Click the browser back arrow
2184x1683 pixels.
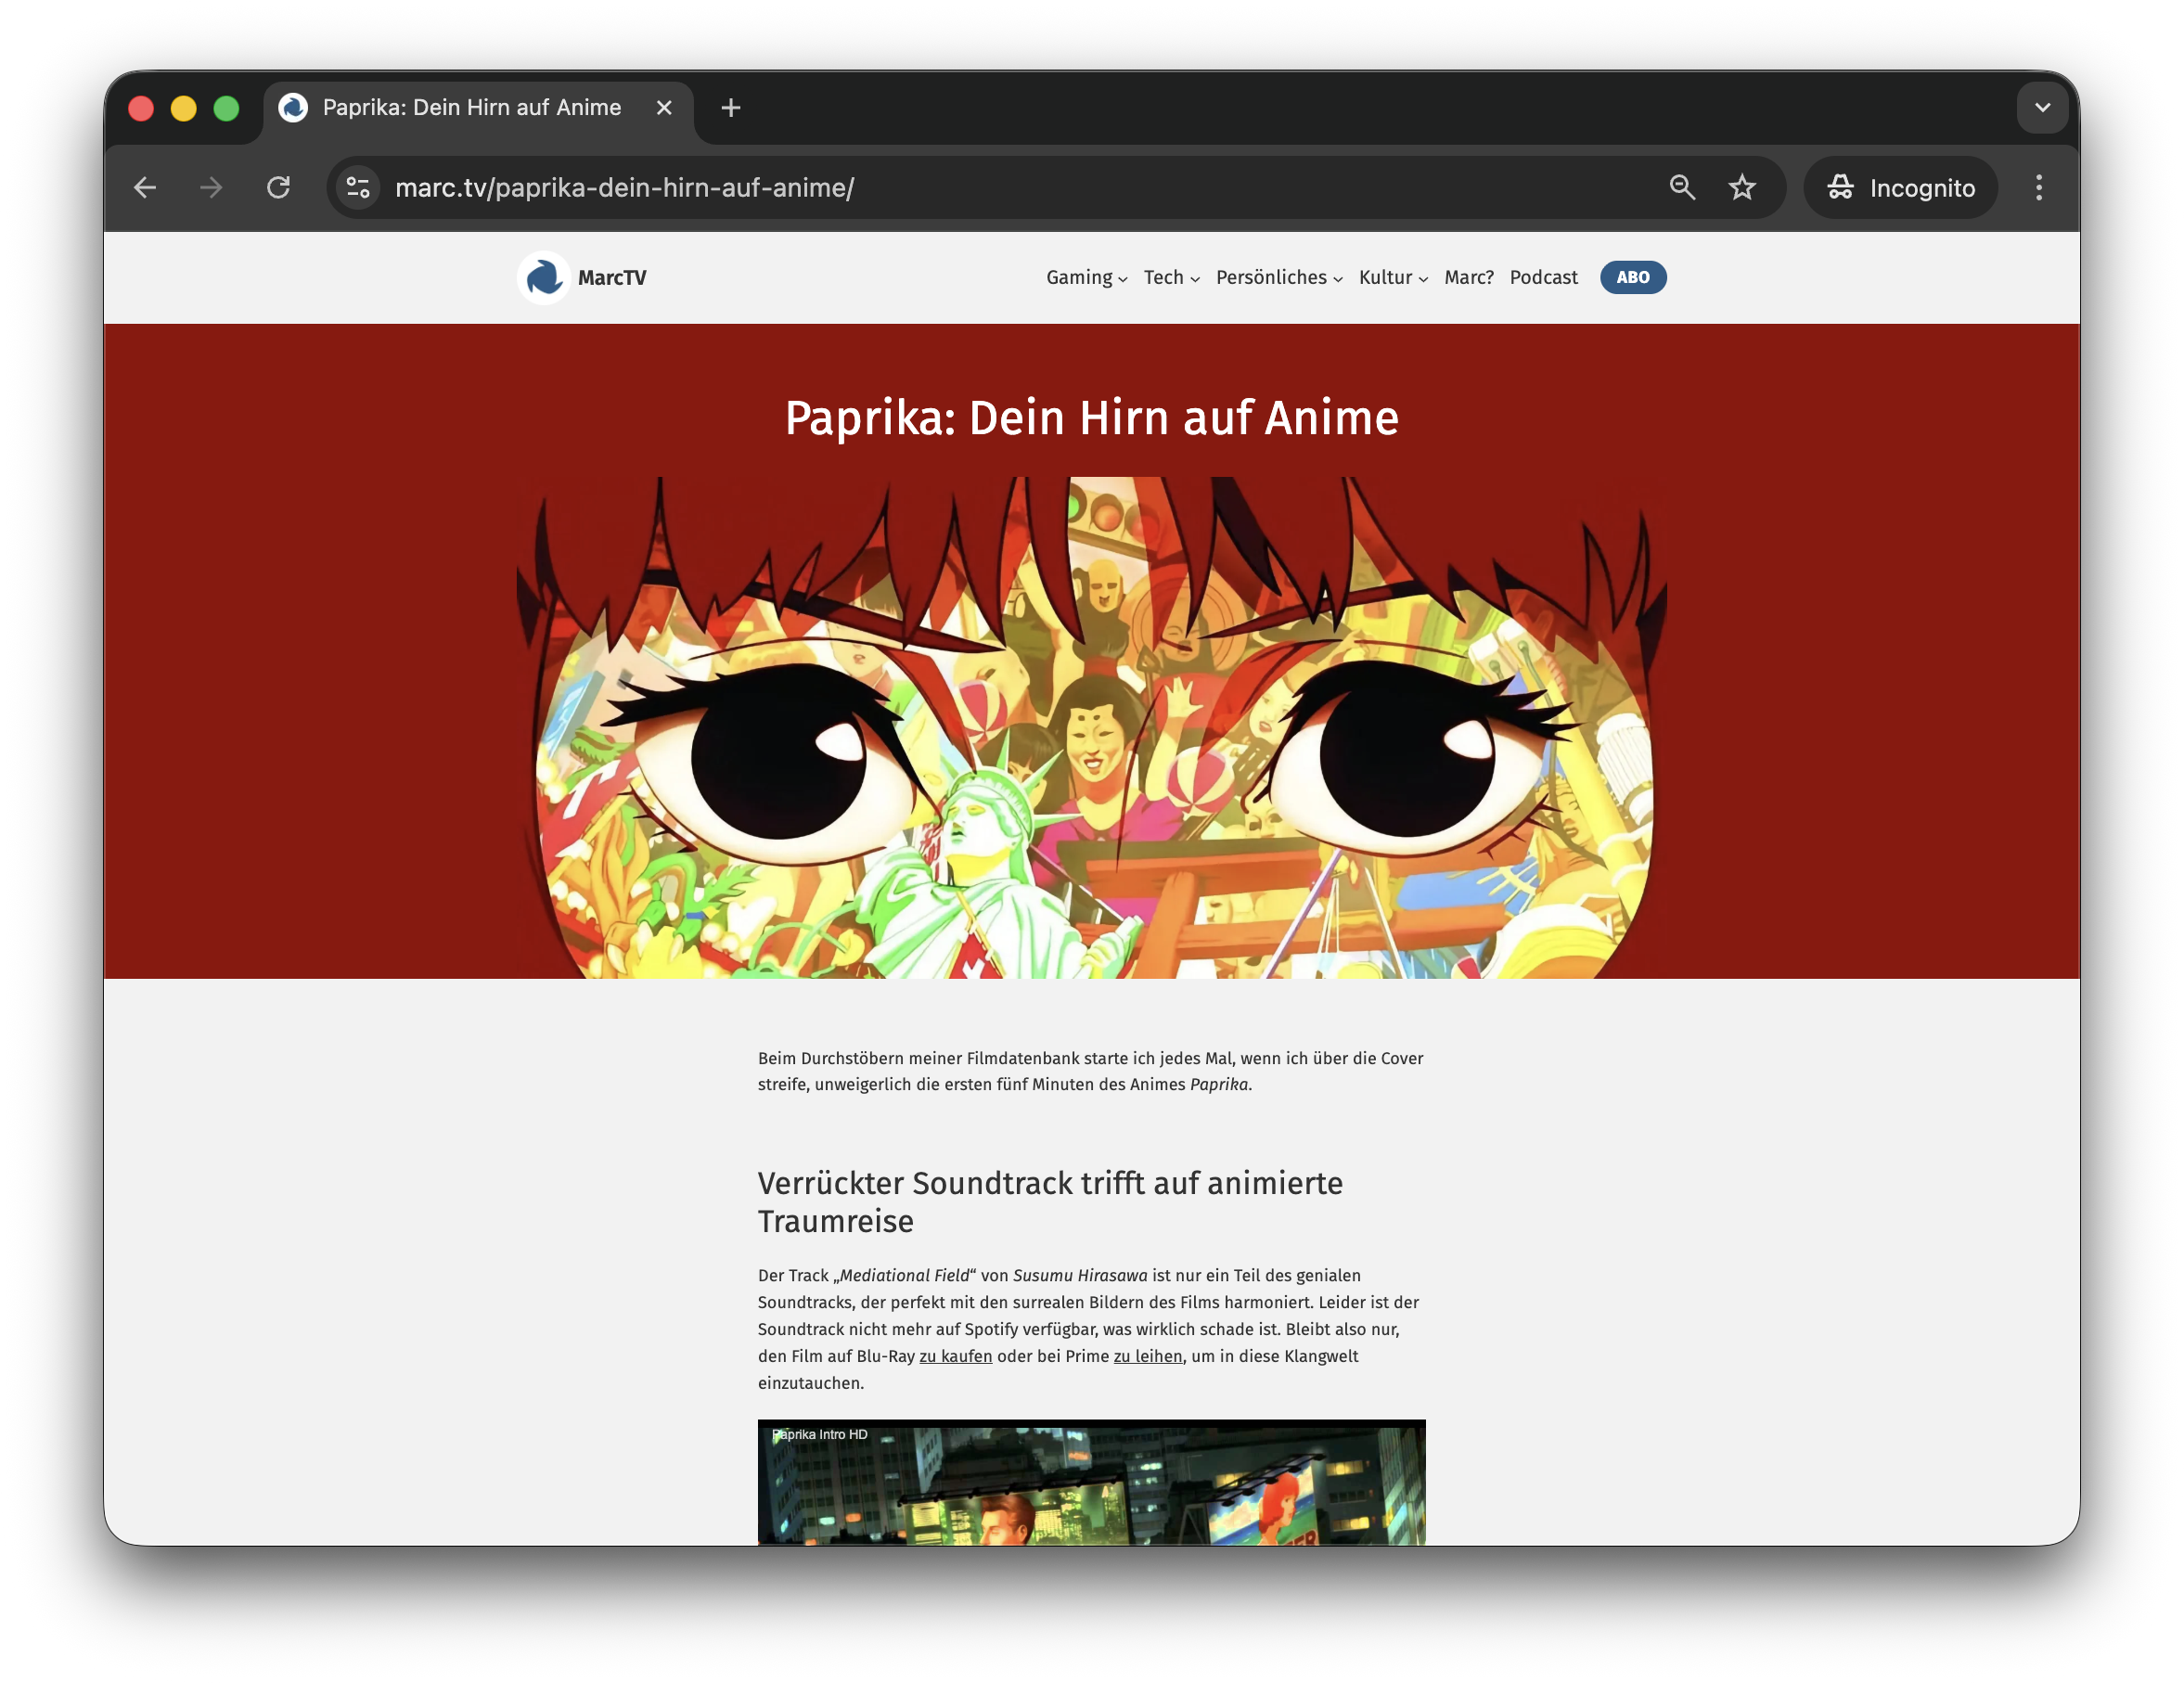145,188
